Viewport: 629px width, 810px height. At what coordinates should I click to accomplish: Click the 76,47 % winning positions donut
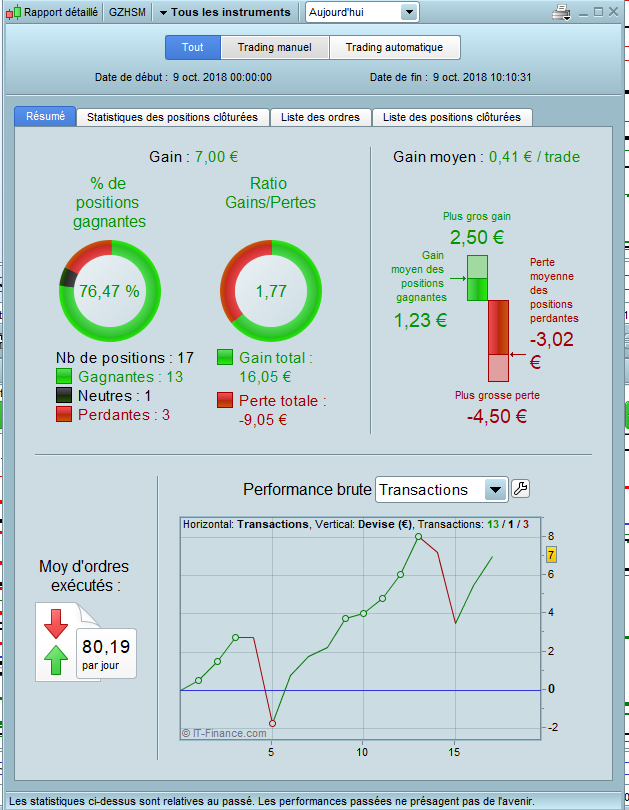click(x=110, y=291)
